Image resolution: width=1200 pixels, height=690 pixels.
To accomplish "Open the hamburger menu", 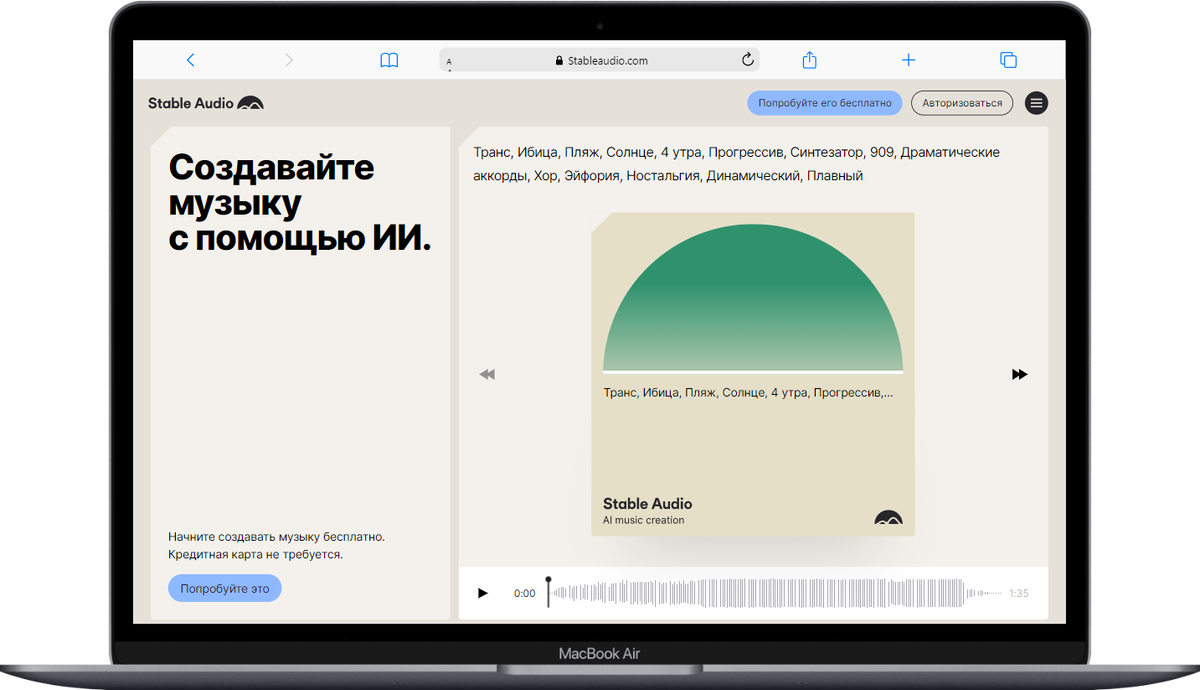I will pos(1037,103).
